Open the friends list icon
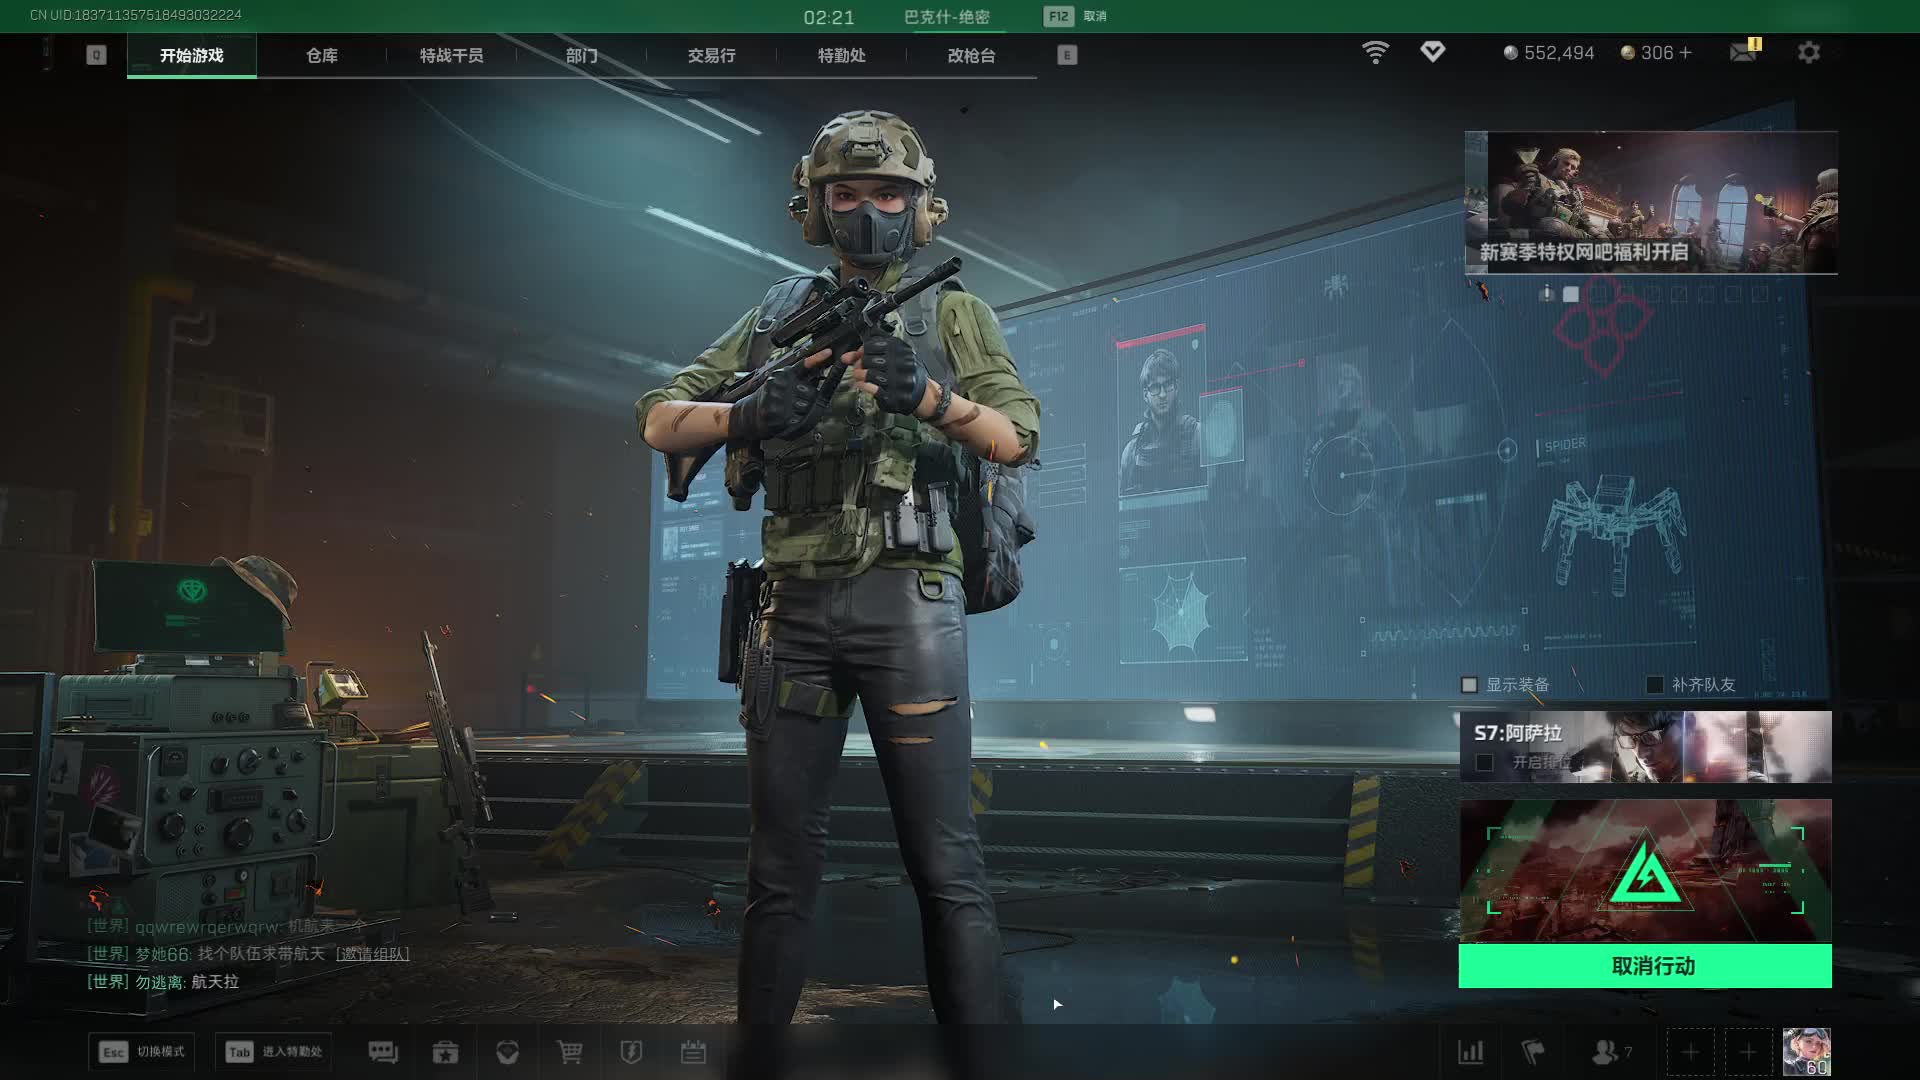This screenshot has width=1920, height=1080. [x=1608, y=1052]
